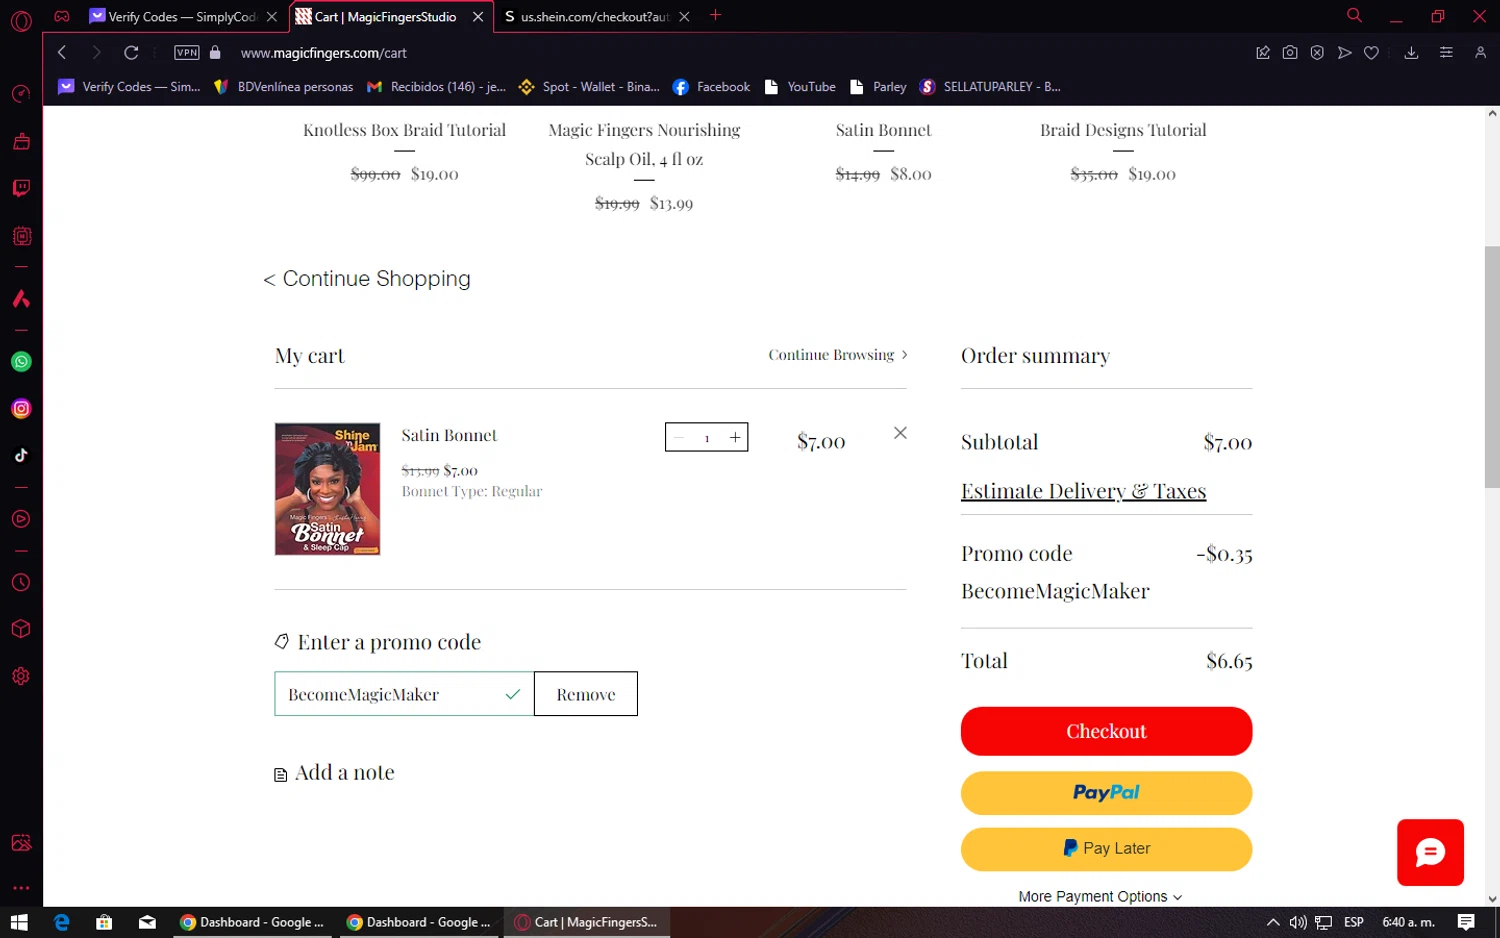The width and height of the screenshot is (1500, 938).
Task: Open Easy Setup sliders icon
Action: (1446, 53)
